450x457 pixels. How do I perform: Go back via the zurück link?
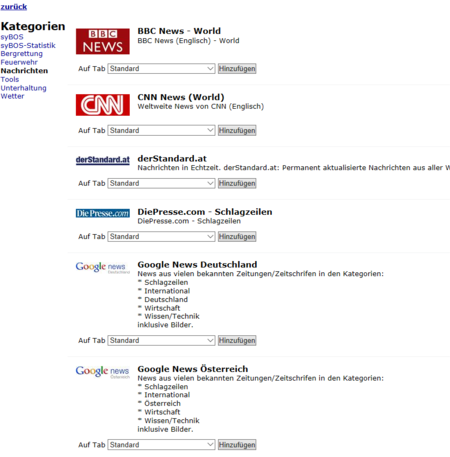[14, 7]
